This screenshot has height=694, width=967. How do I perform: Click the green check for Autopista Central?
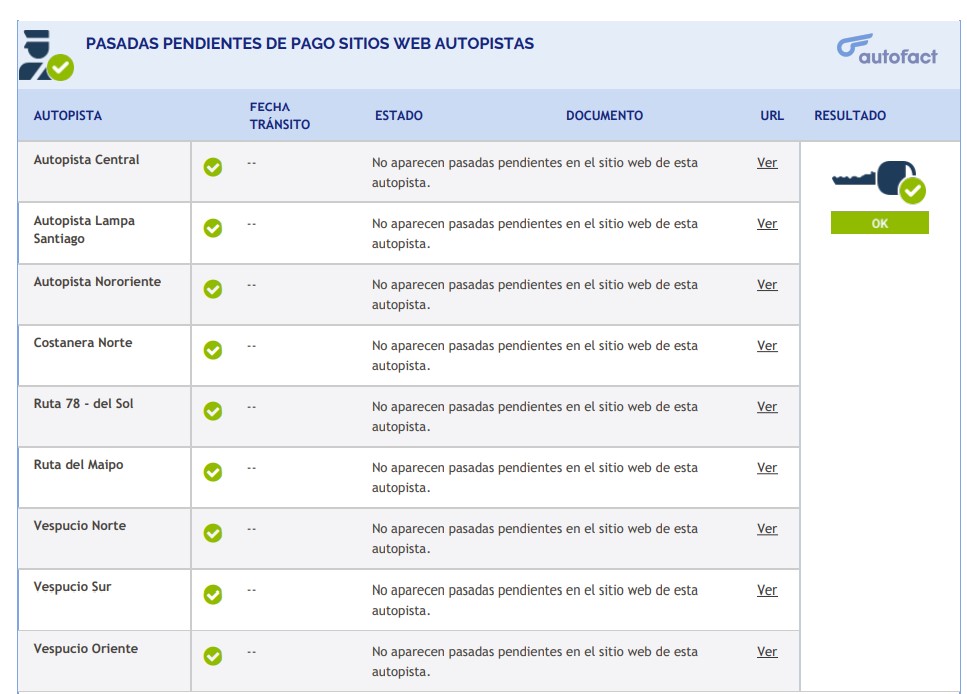213,167
